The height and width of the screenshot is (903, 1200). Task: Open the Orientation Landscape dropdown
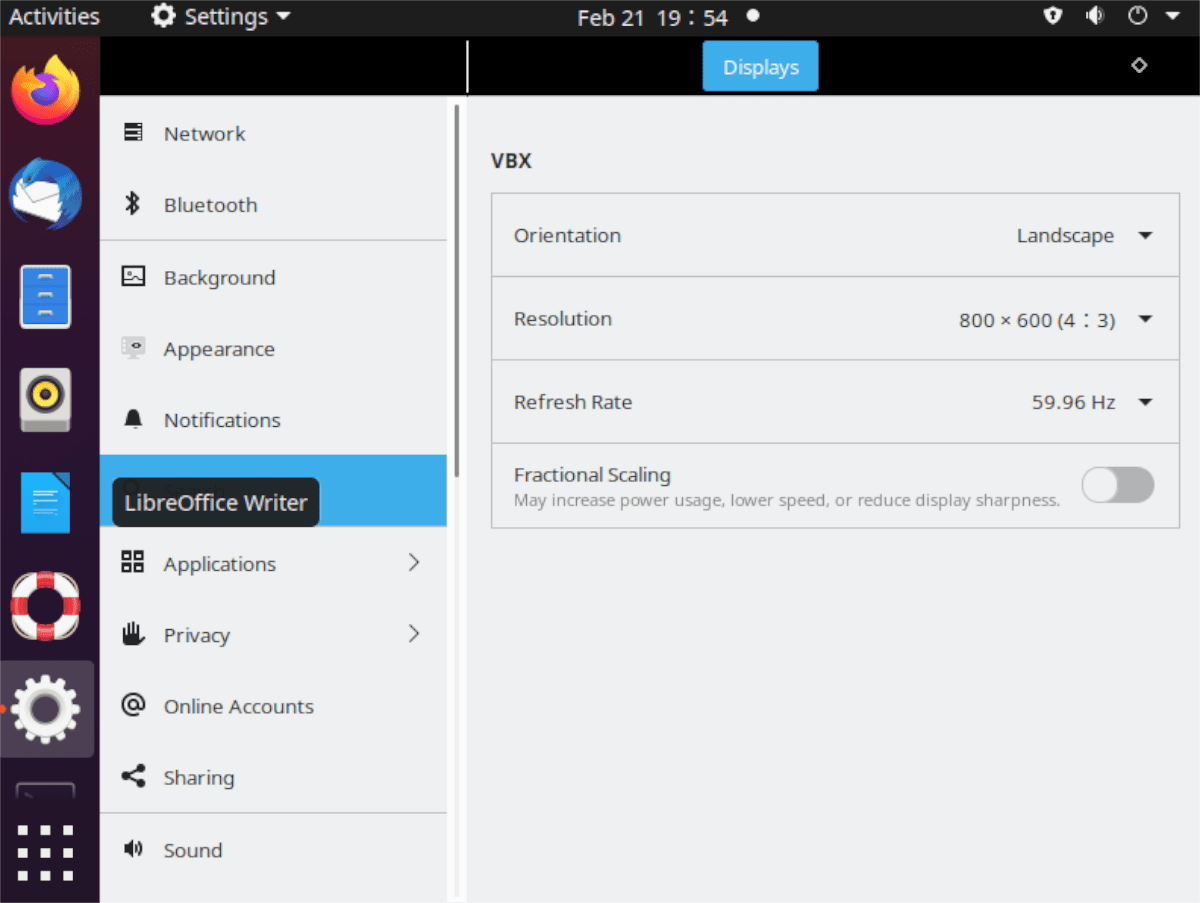click(1084, 236)
